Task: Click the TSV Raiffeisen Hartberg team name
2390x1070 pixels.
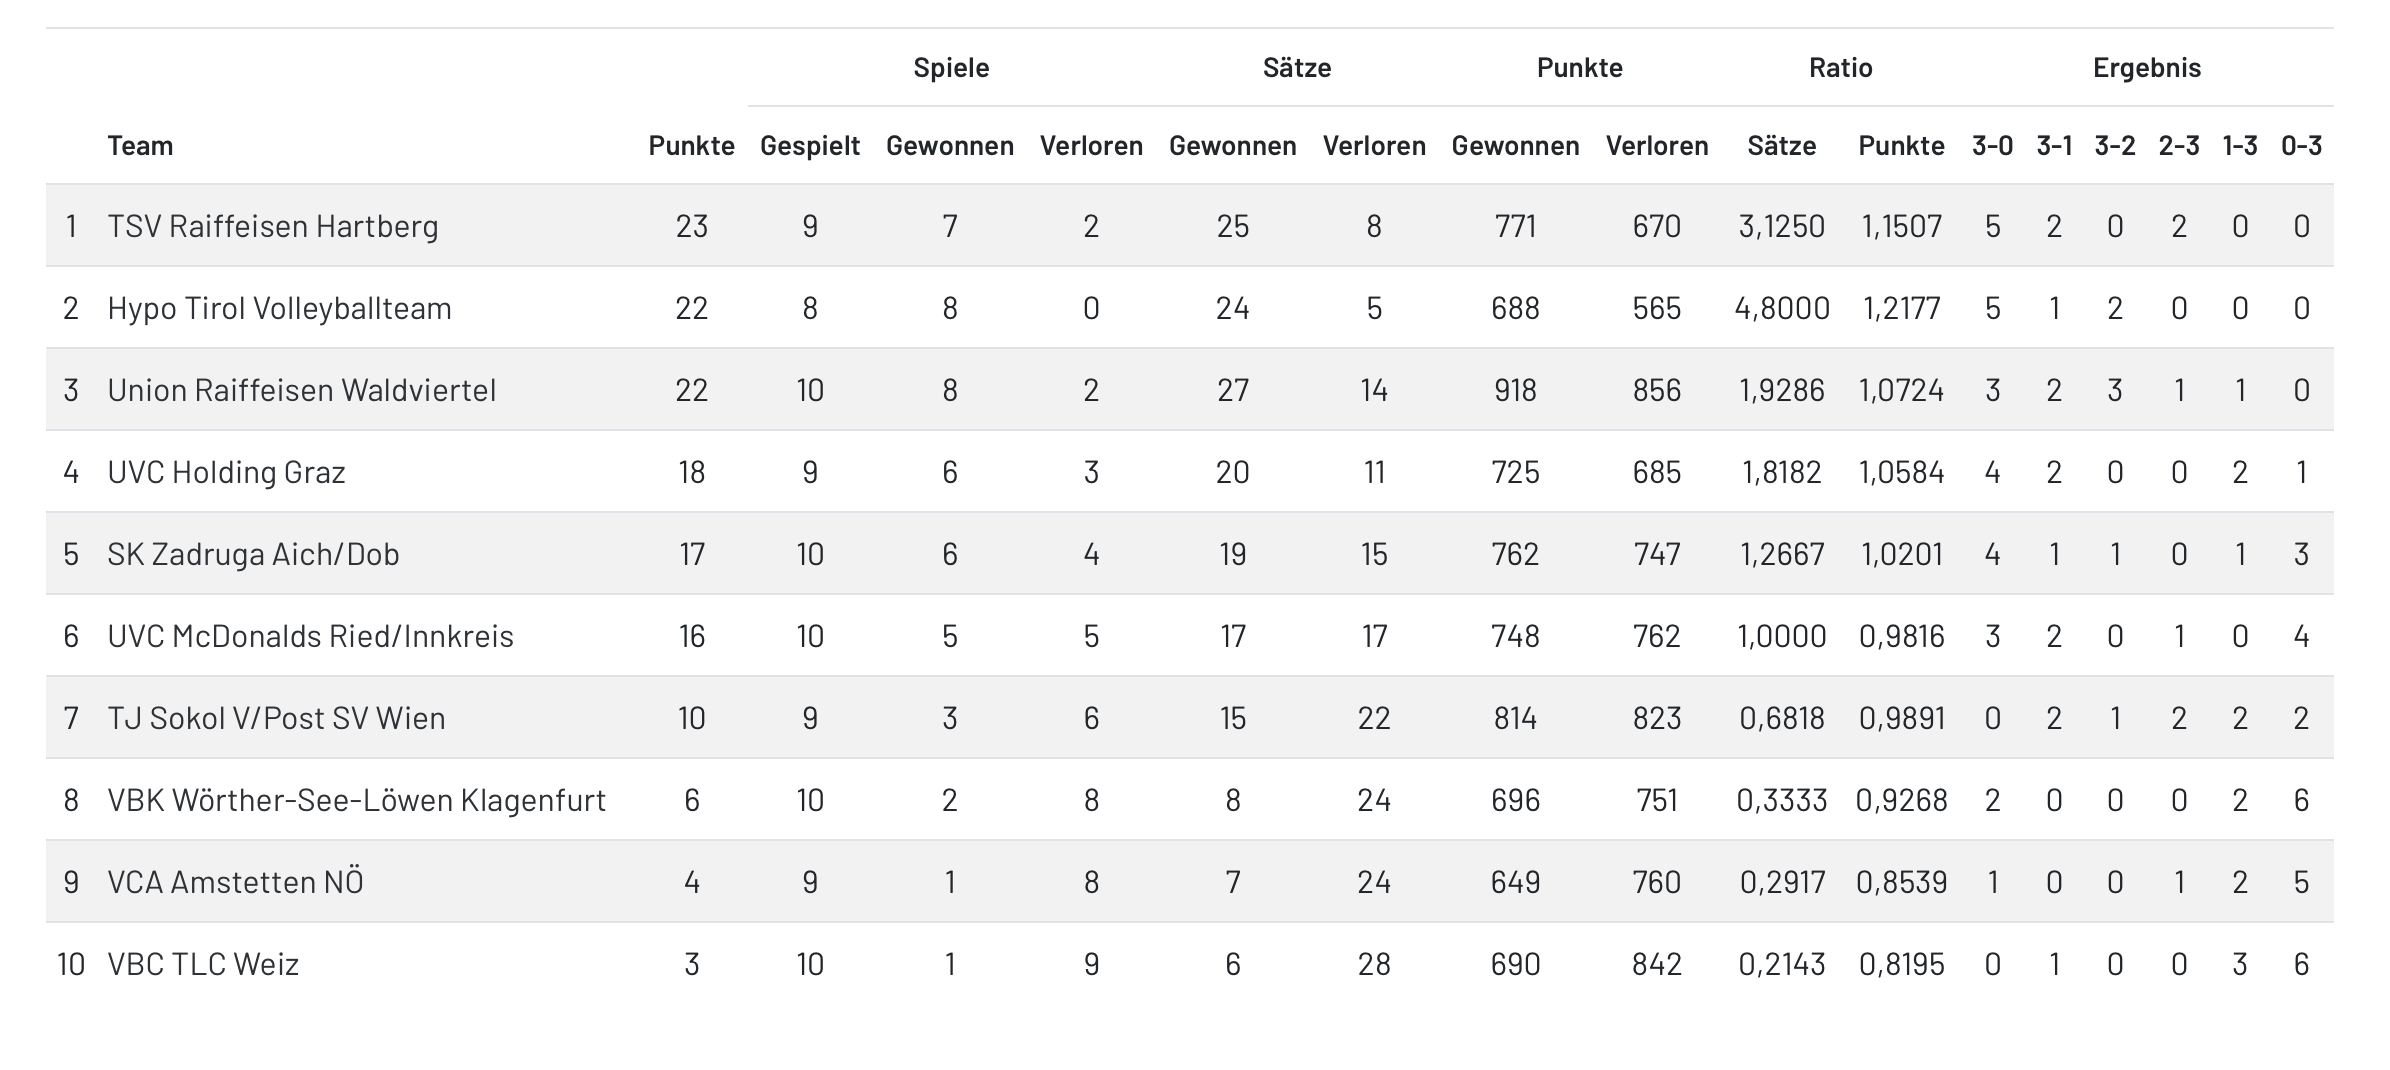Action: (273, 226)
